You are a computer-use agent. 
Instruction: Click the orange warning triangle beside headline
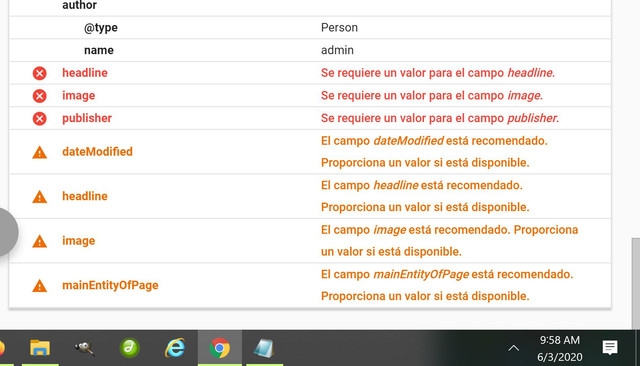pyautogui.click(x=40, y=197)
